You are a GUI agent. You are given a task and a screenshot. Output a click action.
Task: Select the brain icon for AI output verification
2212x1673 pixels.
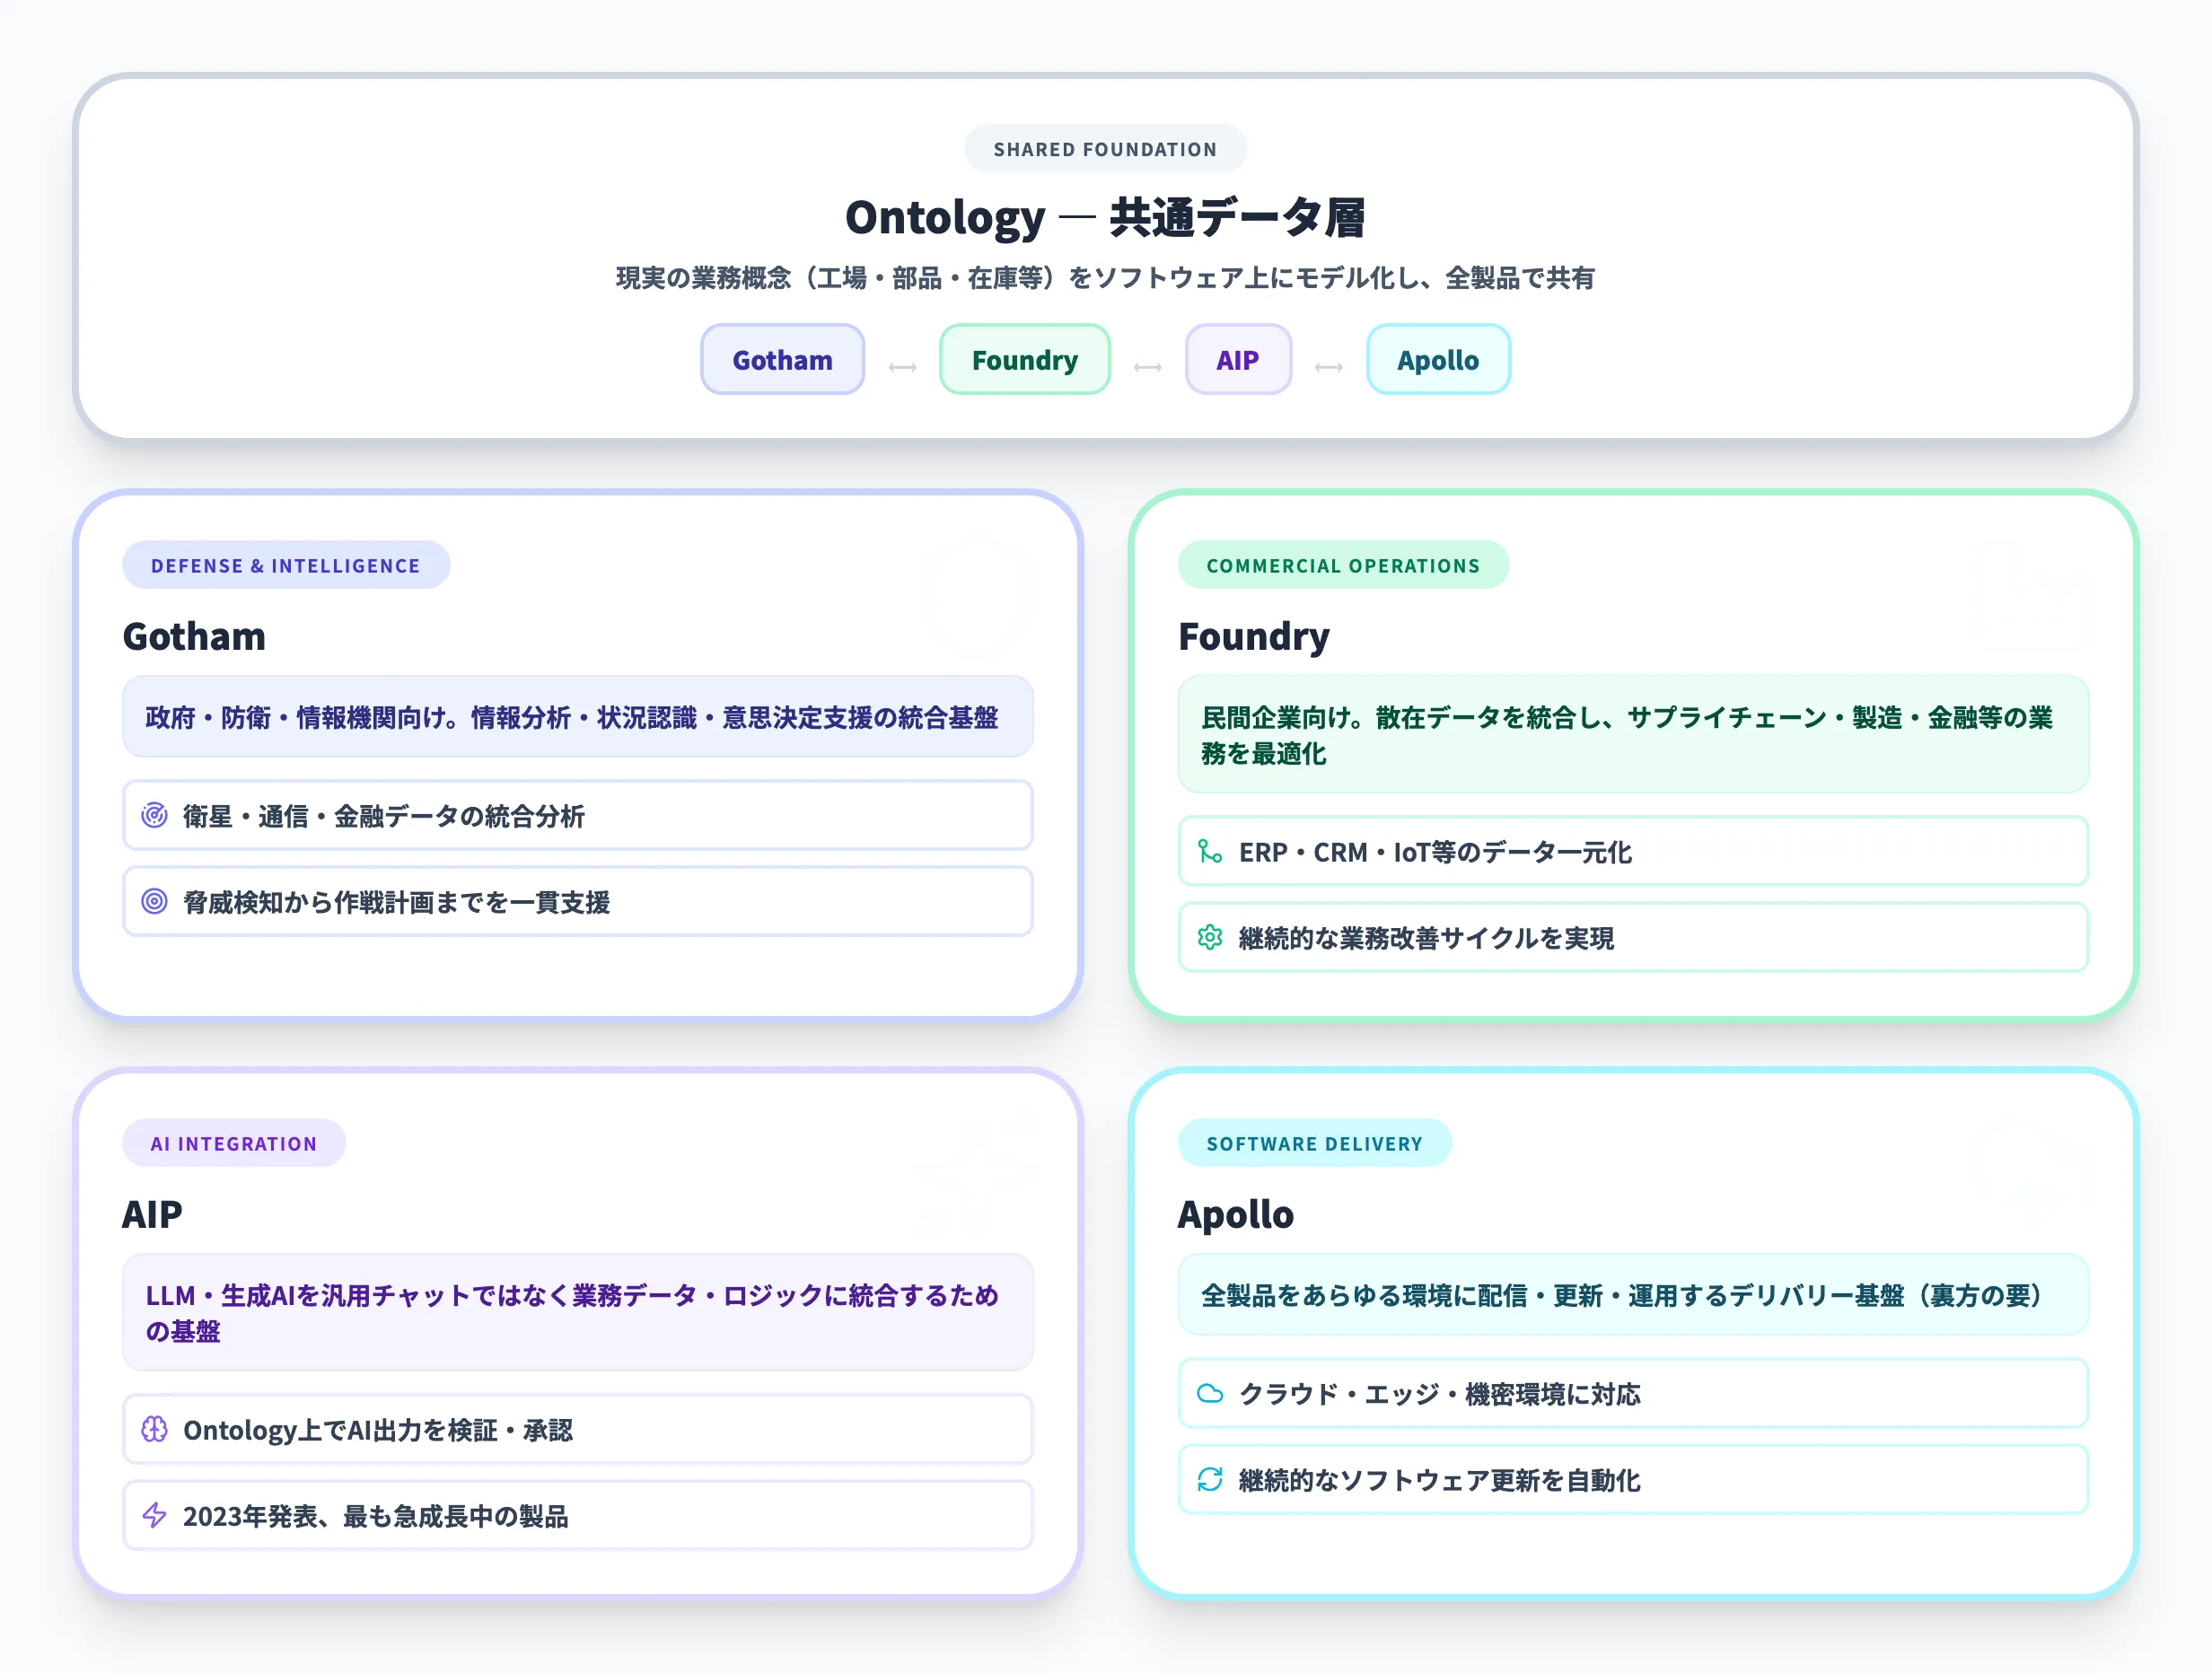coord(154,1430)
